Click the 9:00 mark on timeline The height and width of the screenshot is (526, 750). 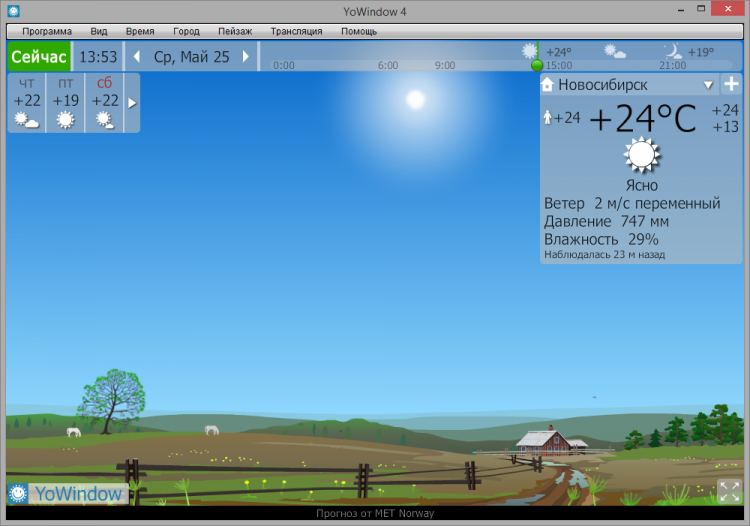445,66
